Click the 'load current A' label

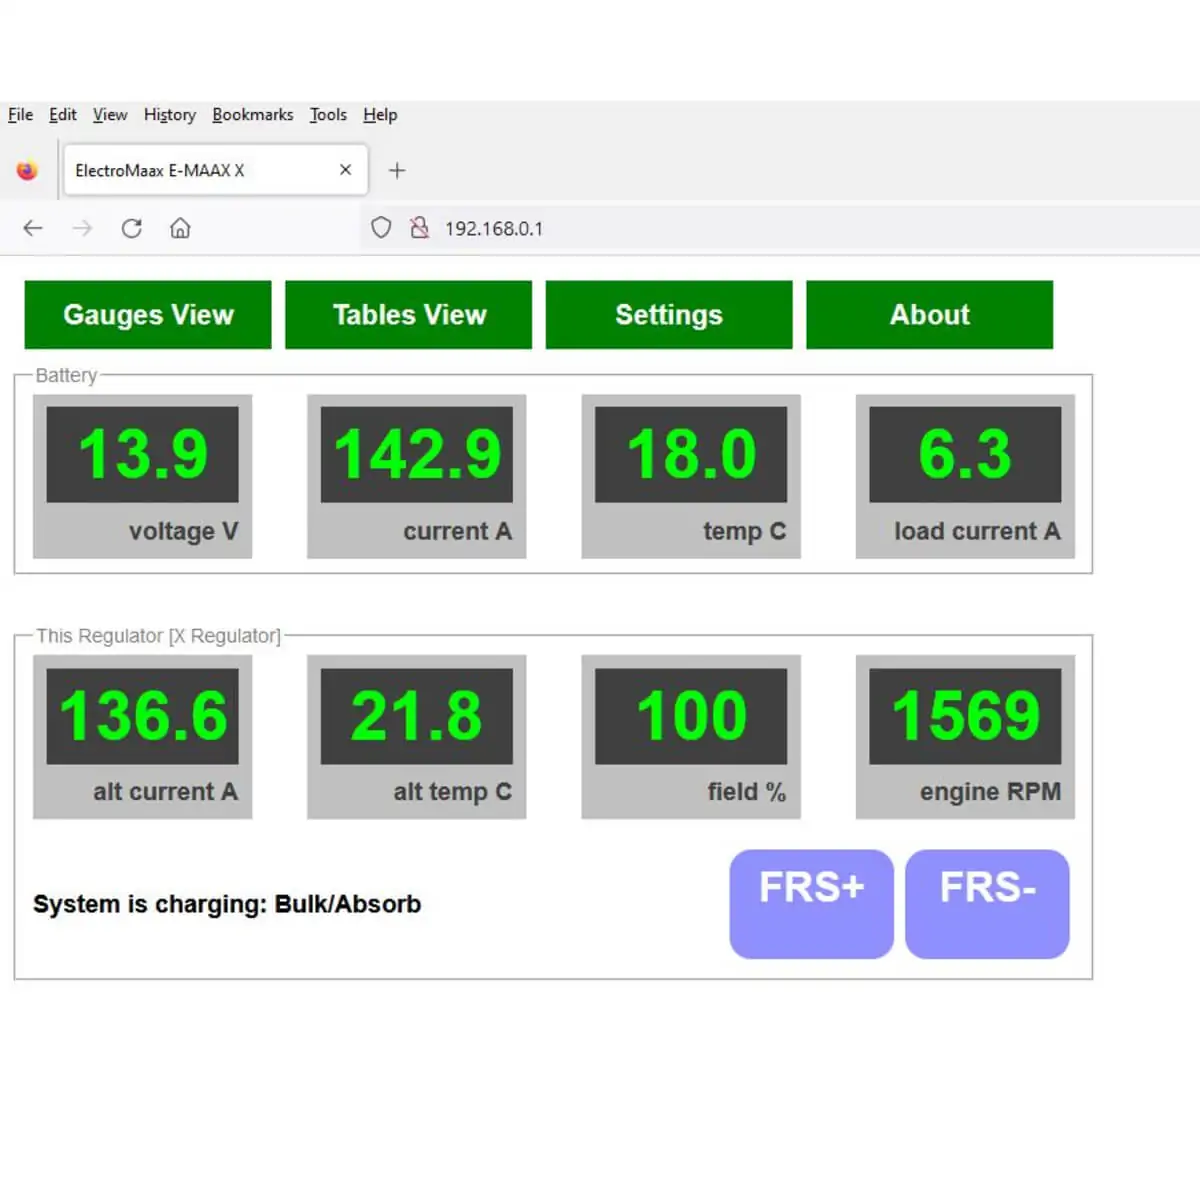pyautogui.click(x=977, y=531)
